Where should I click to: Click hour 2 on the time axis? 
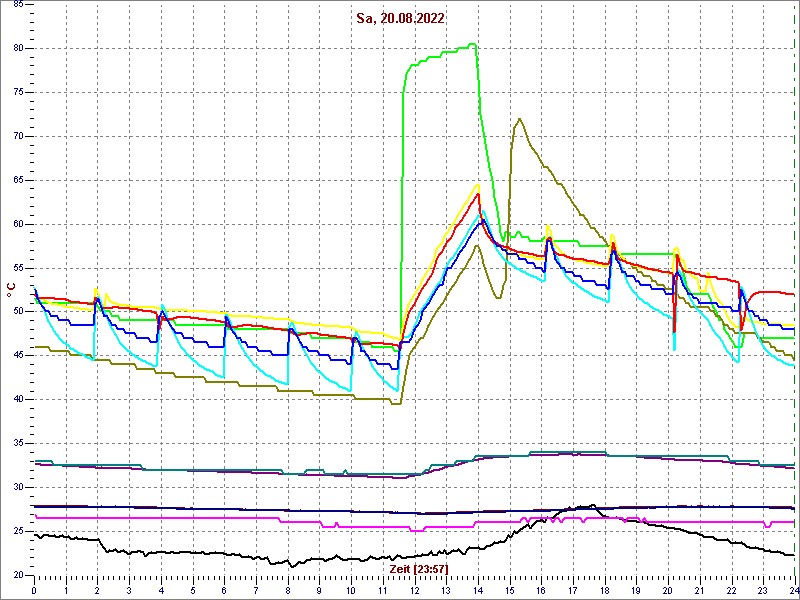tap(97, 591)
